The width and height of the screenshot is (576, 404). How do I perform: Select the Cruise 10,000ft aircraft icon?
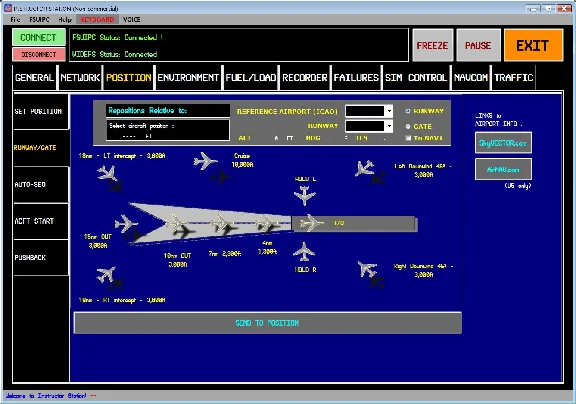click(205, 161)
